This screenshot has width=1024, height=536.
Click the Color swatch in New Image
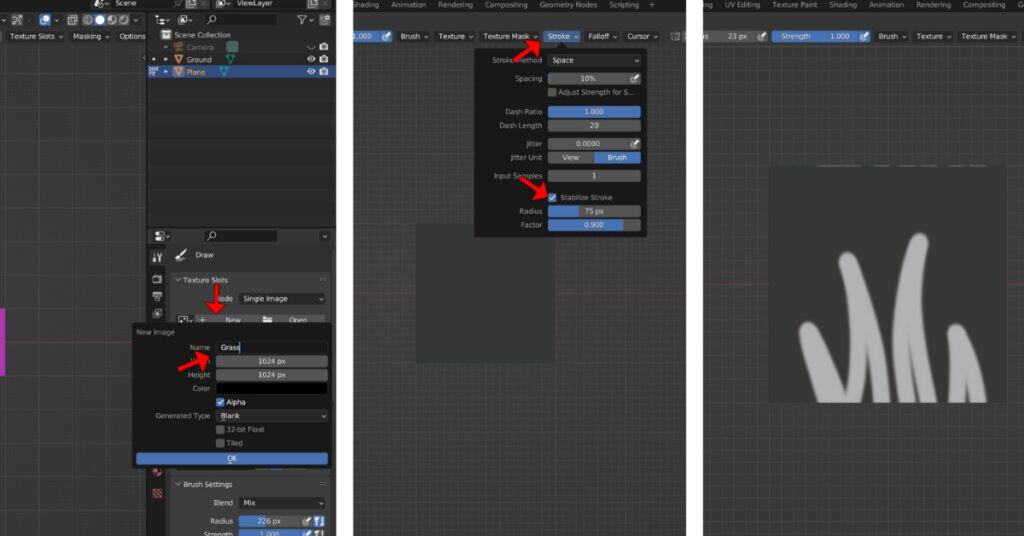[x=272, y=388]
